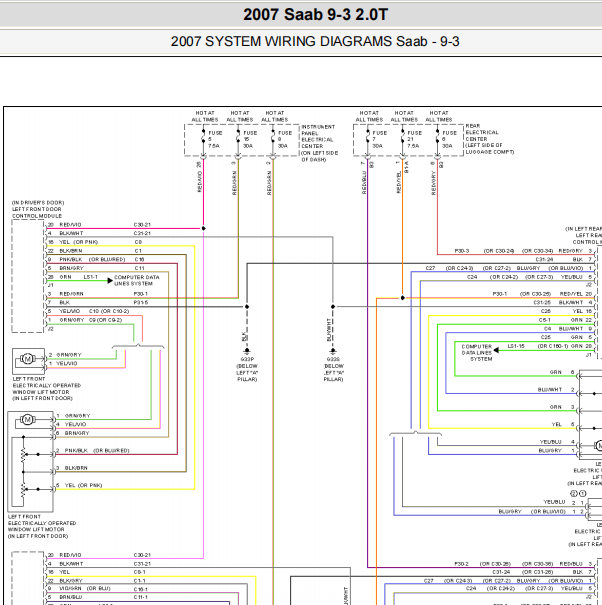602x605 pixels.
Task: Click the C26 connector label
Action: (546, 312)
